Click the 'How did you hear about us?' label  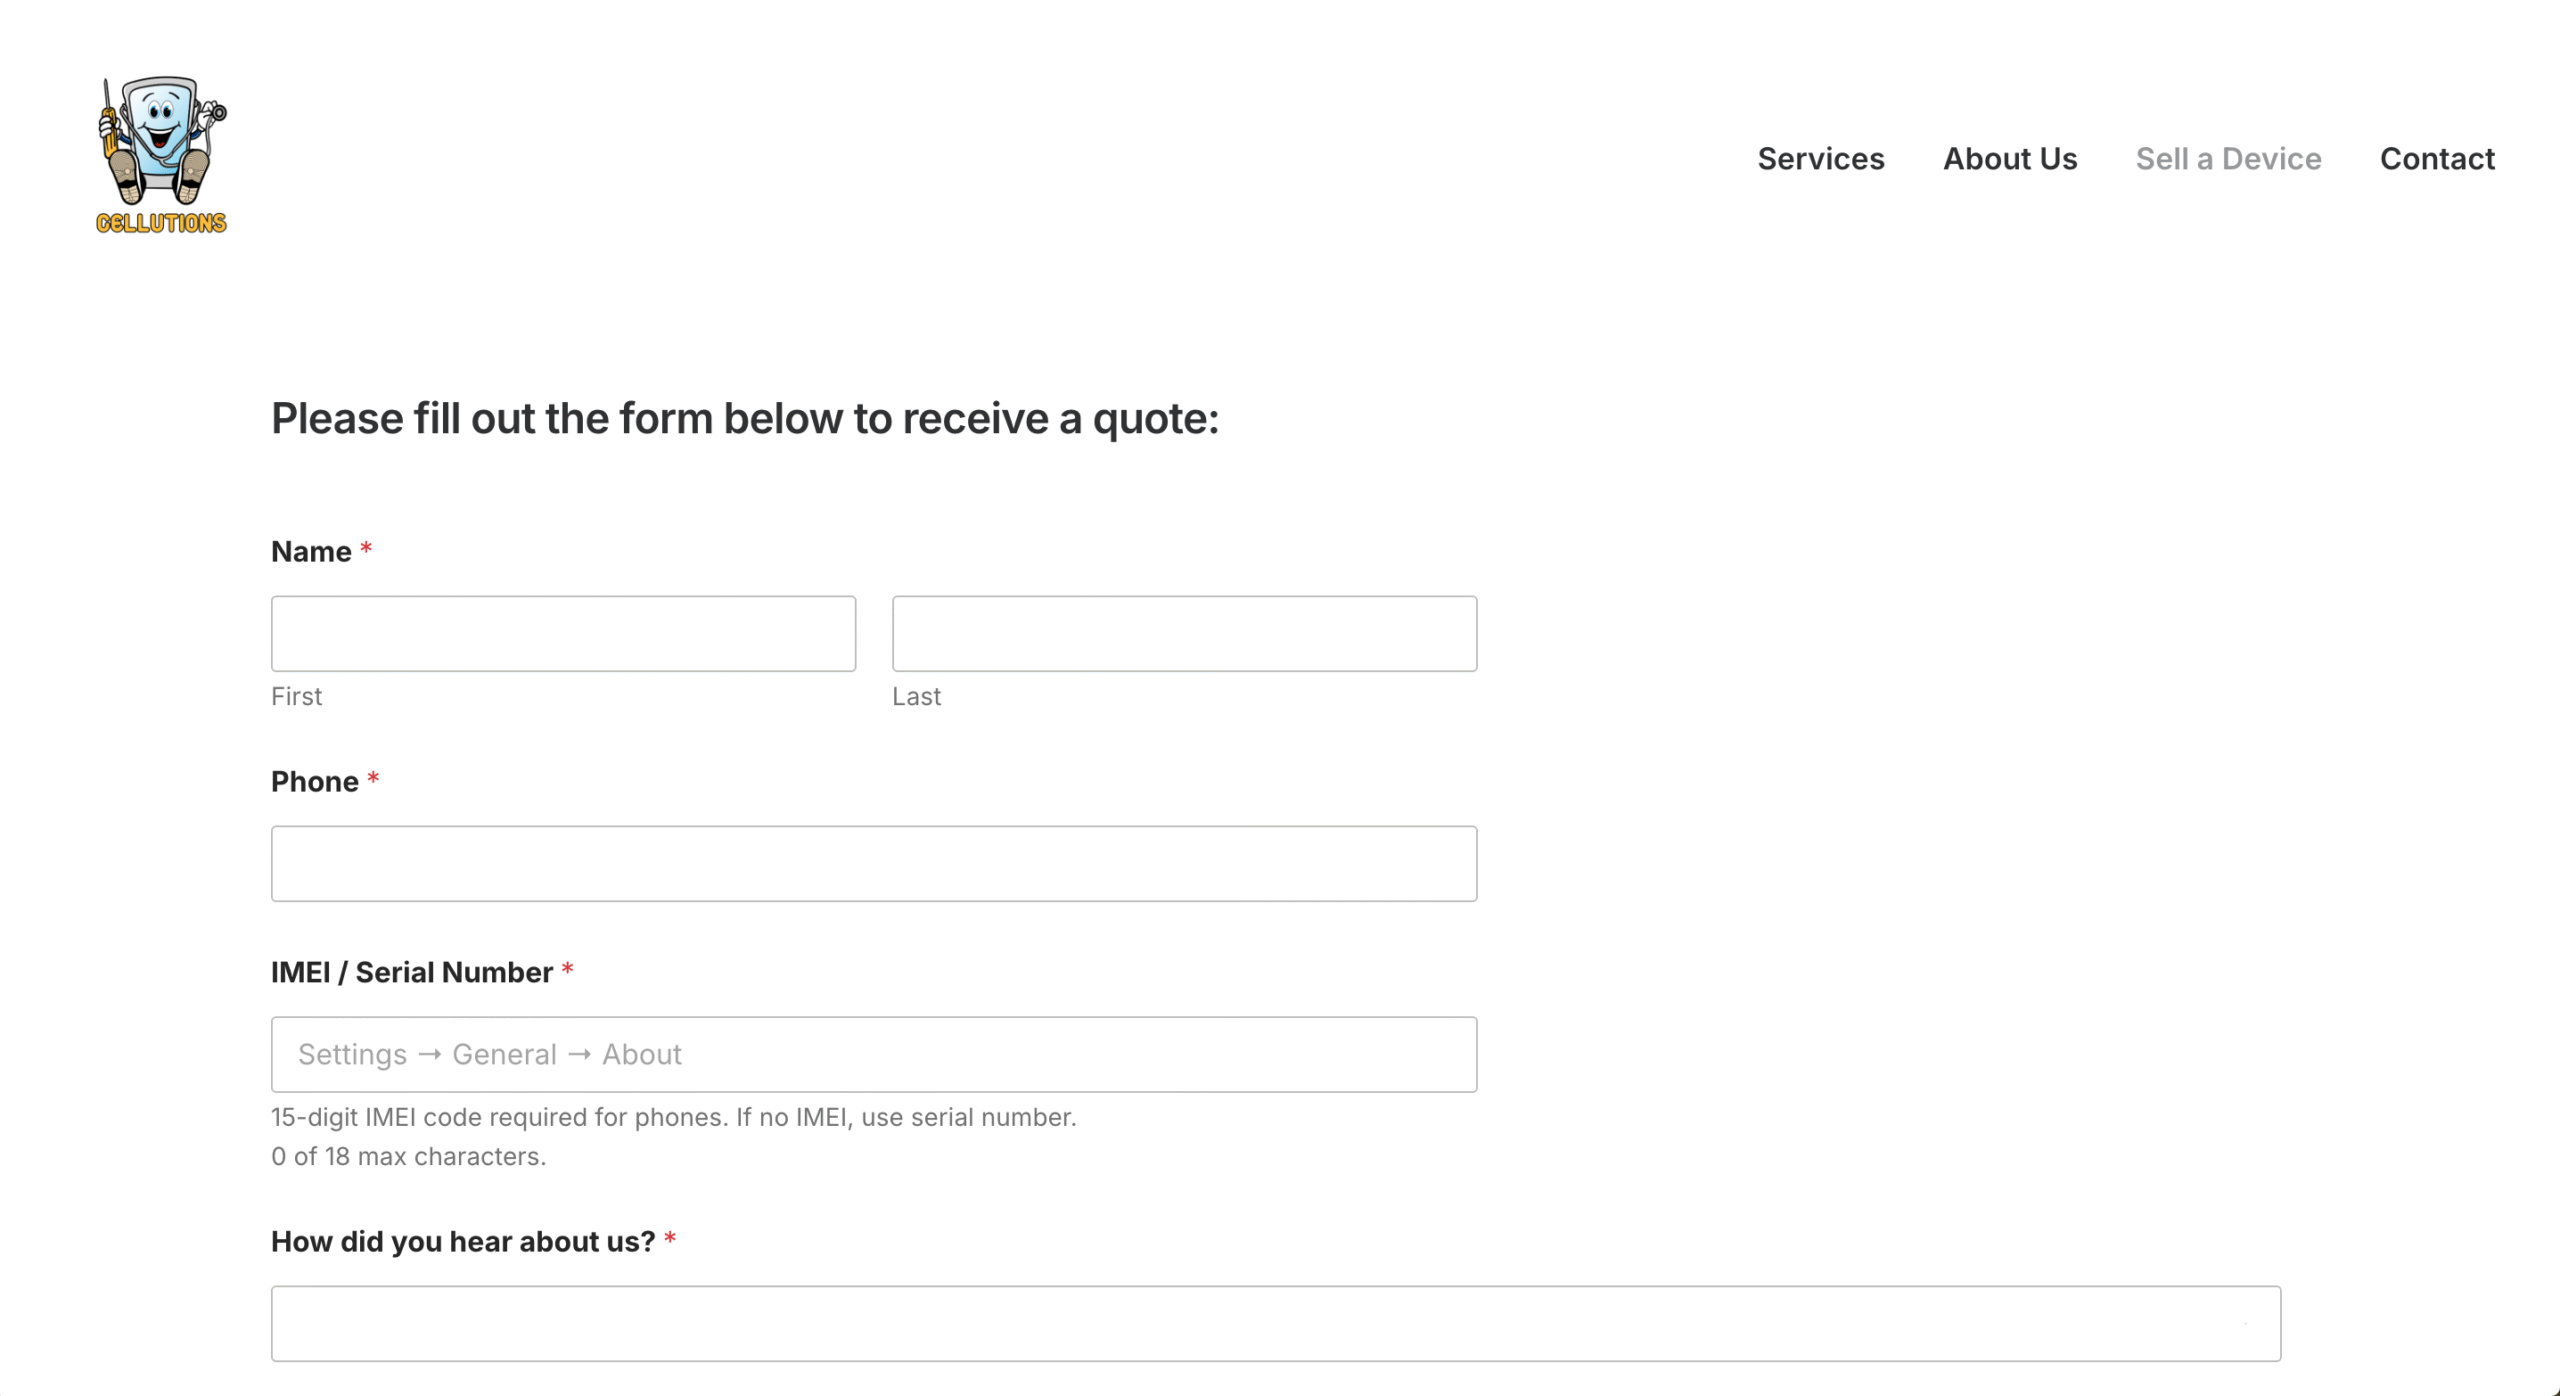[x=462, y=1242]
